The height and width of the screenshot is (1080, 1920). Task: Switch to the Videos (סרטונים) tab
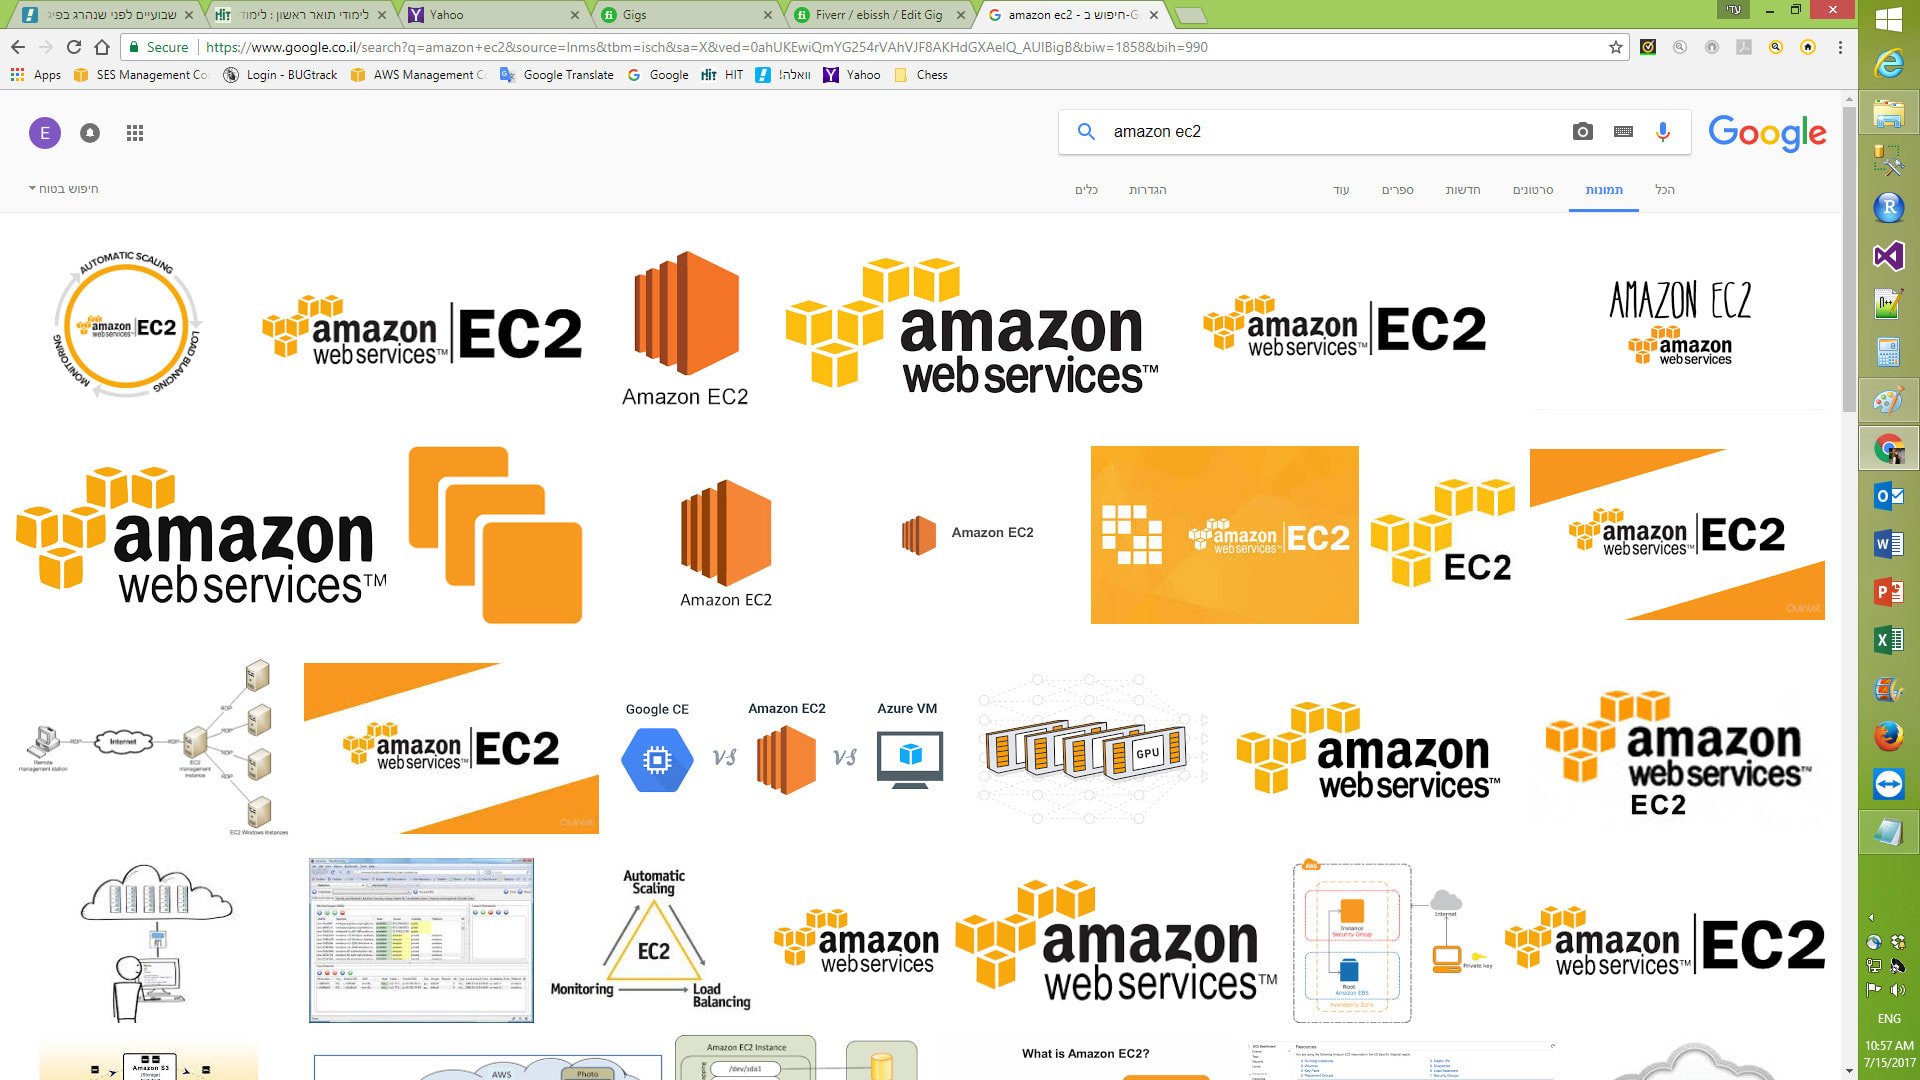pos(1533,190)
